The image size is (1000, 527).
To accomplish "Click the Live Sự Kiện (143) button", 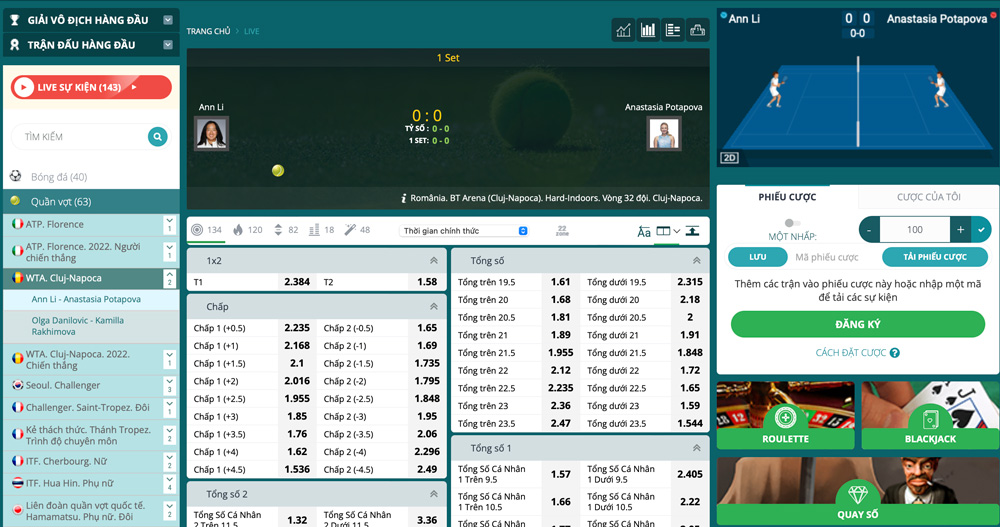I will (x=91, y=87).
